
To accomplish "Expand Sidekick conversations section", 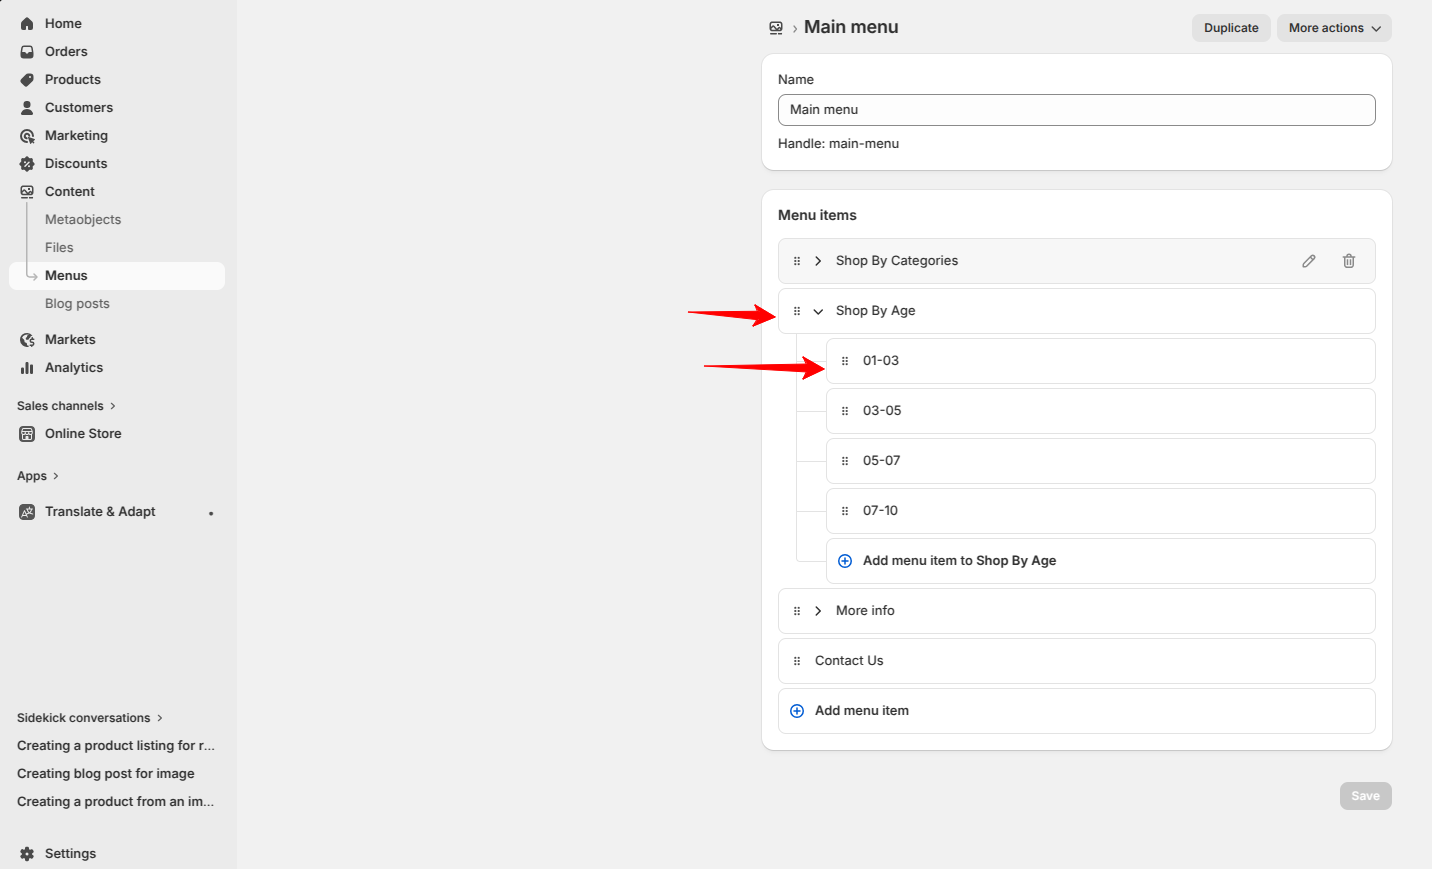I will point(90,718).
